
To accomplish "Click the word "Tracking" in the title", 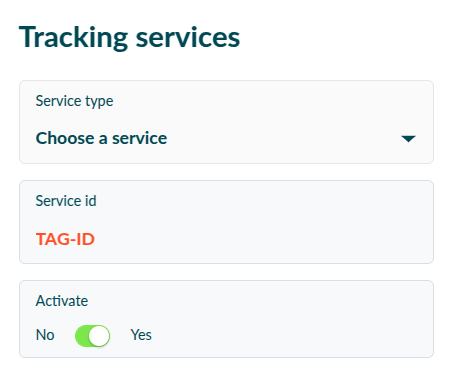I will (x=73, y=38).
